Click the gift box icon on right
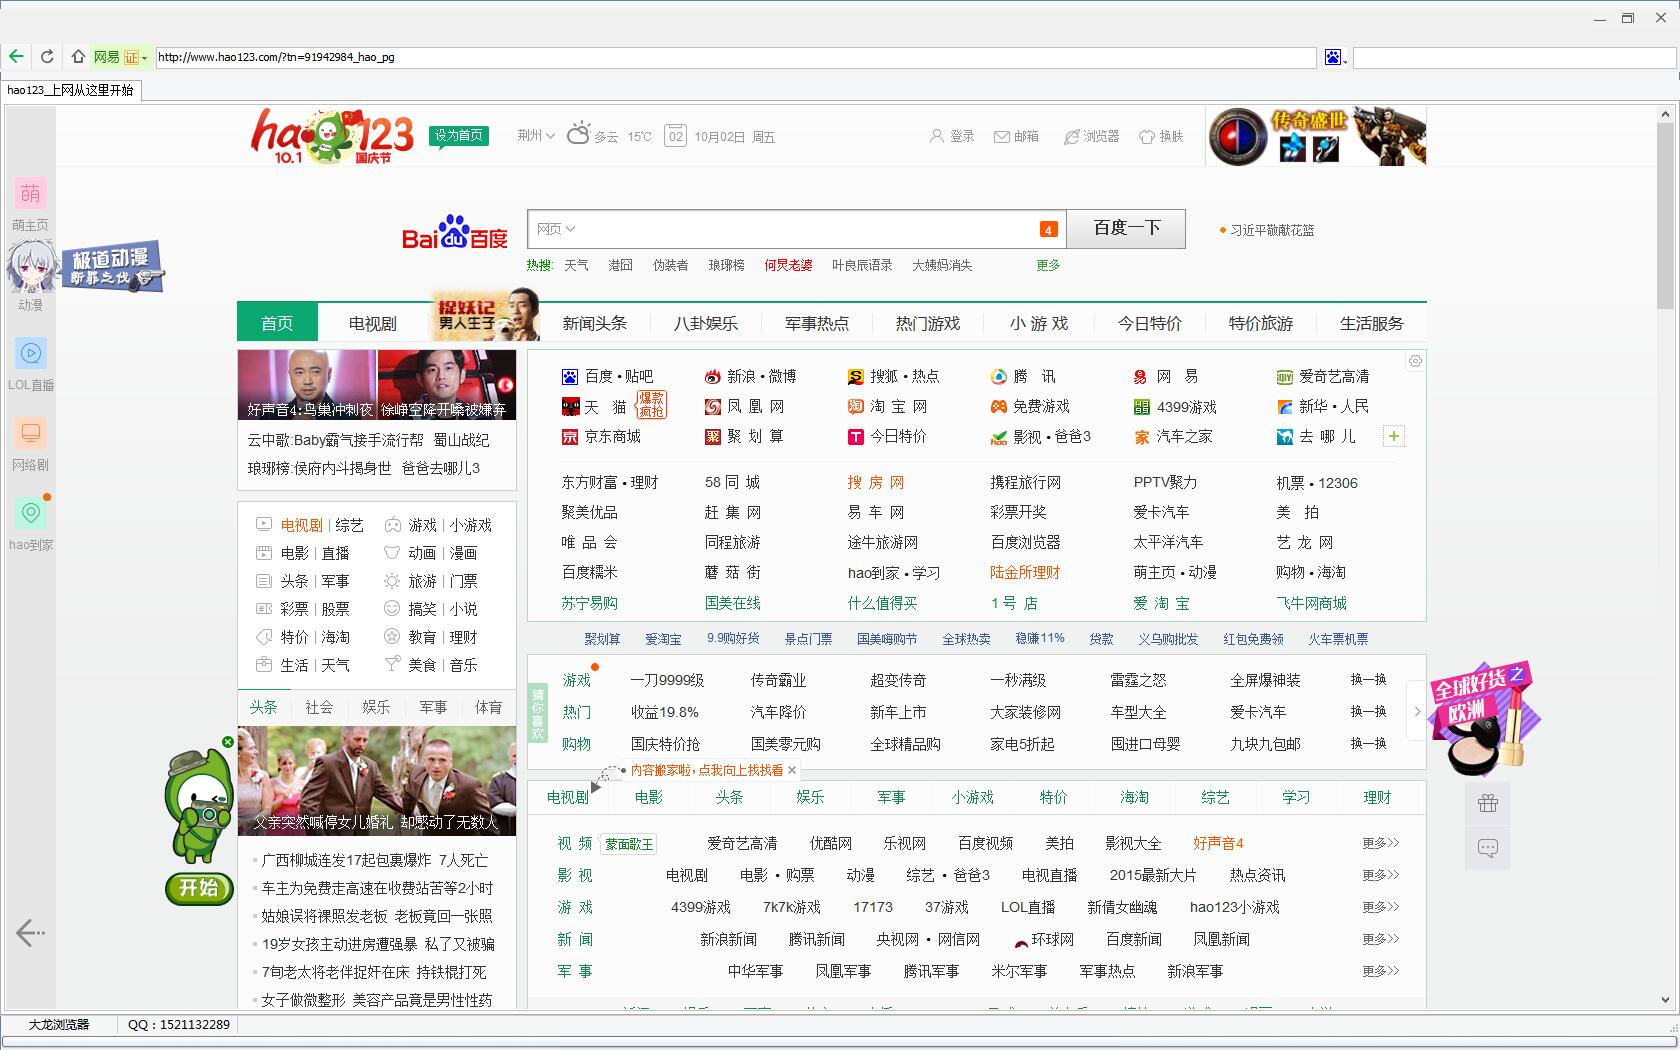The height and width of the screenshot is (1050, 1680). coord(1488,803)
